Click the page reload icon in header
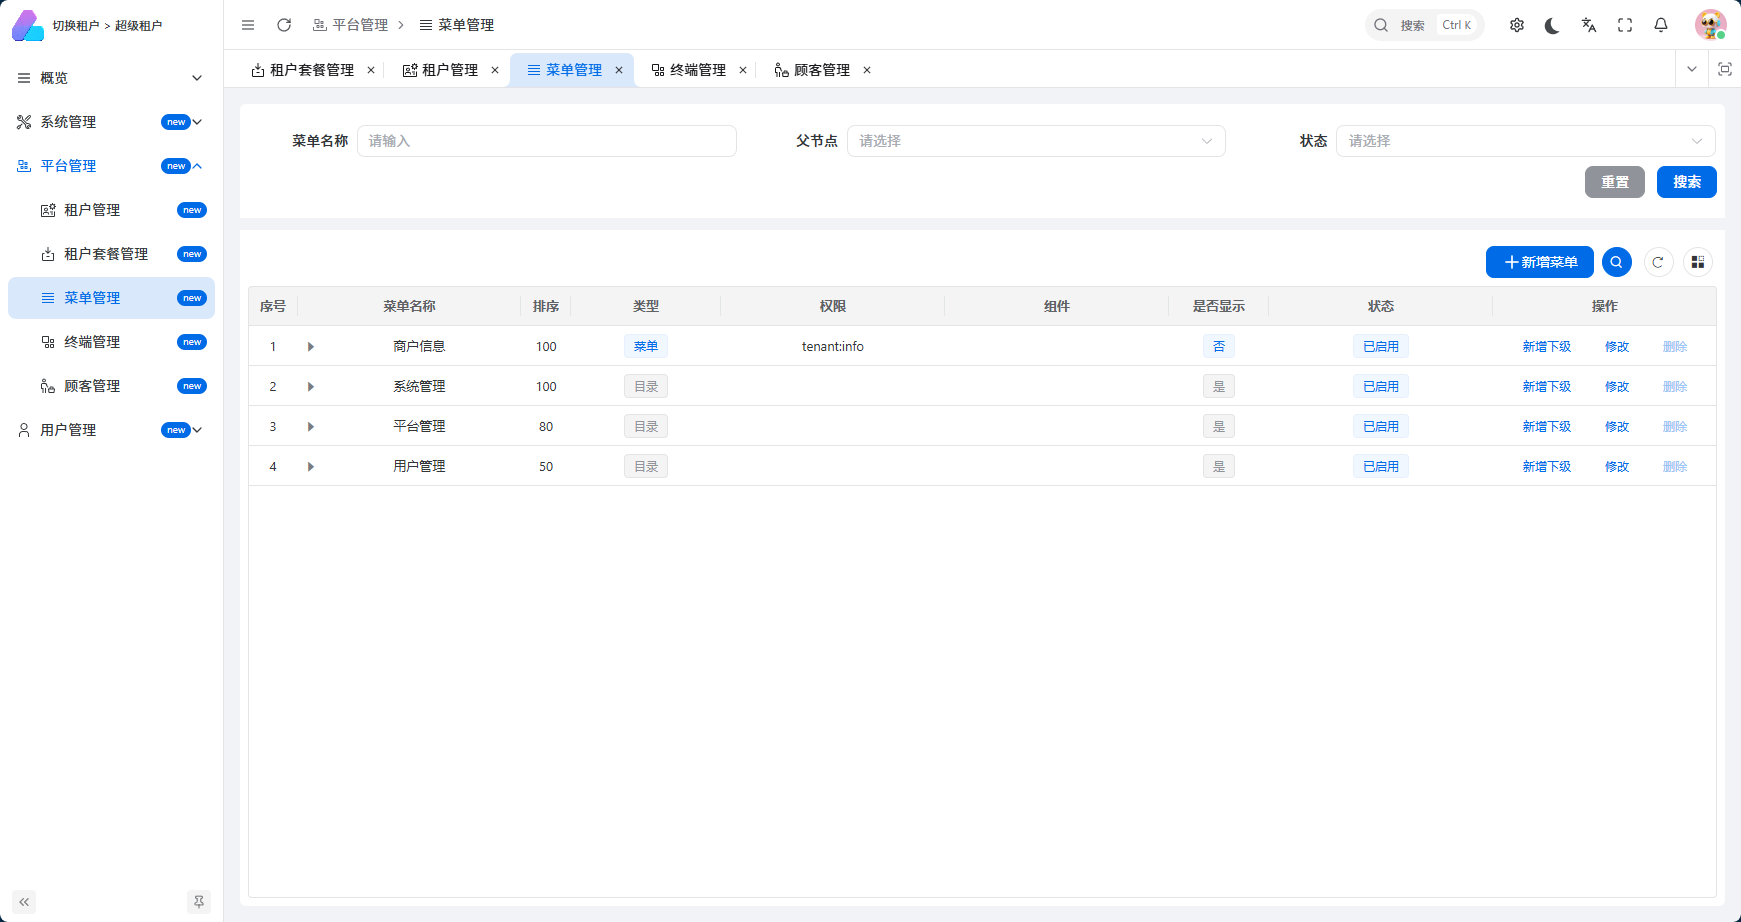The height and width of the screenshot is (922, 1741). 284,25
